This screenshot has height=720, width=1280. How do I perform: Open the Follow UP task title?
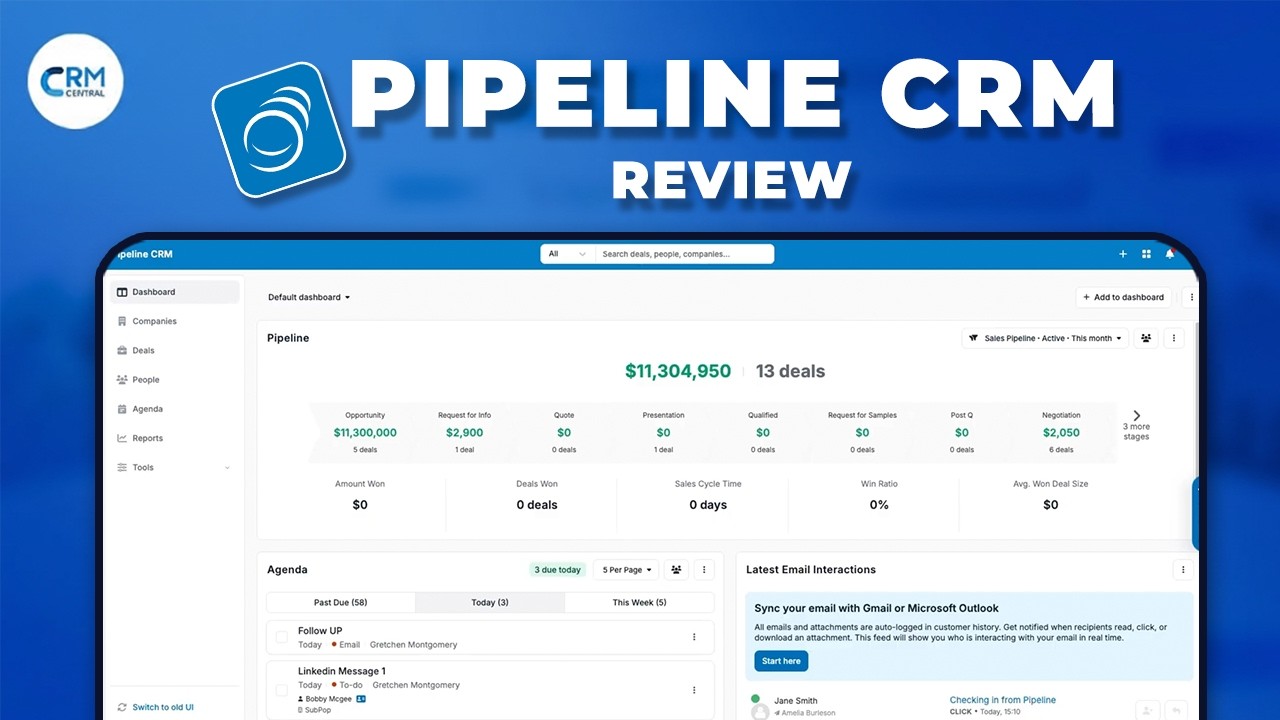[320, 631]
